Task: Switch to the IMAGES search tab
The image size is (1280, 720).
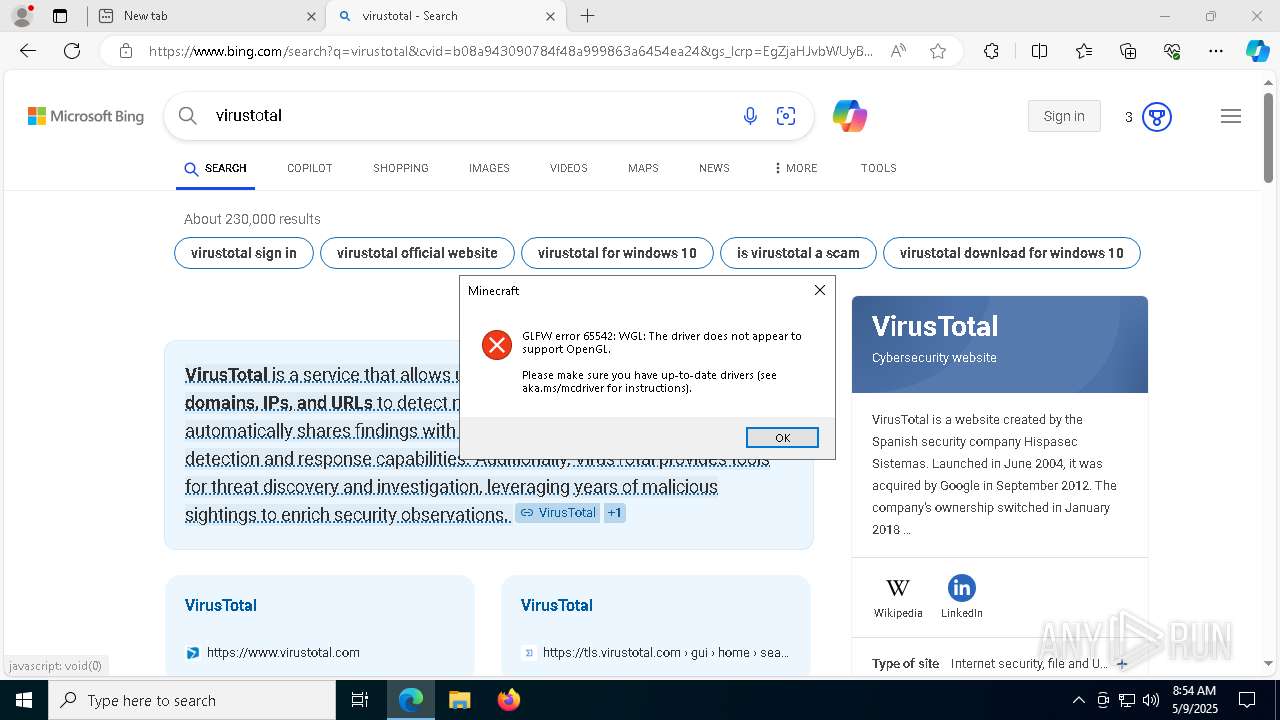Action: [x=489, y=168]
